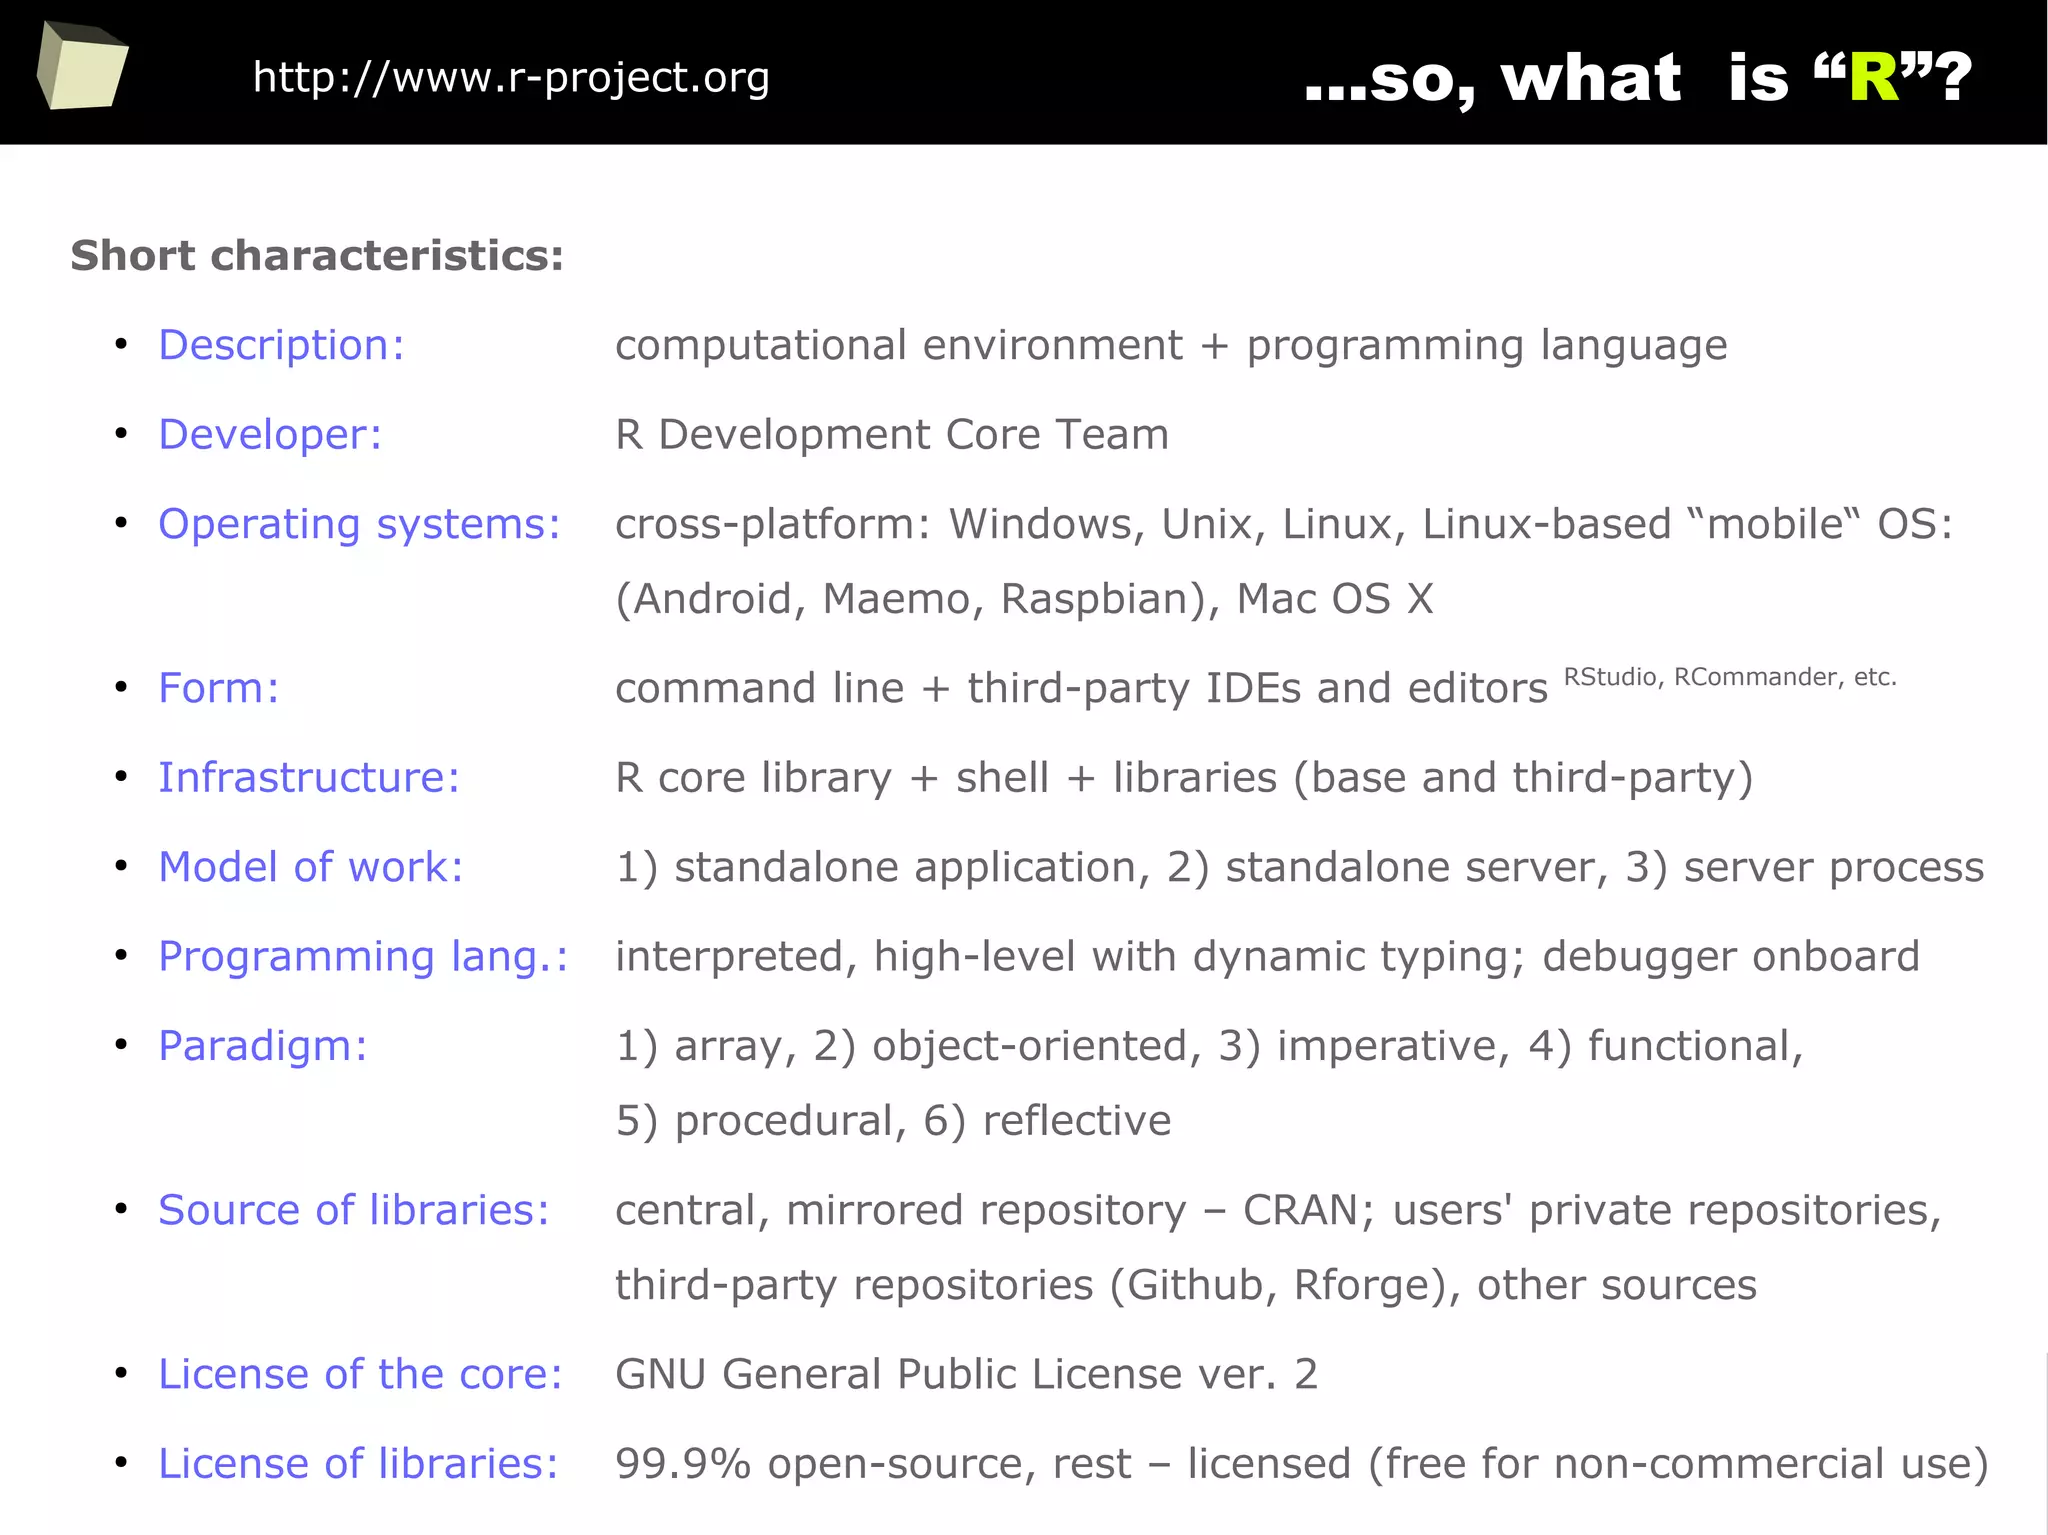Click the 'Source of libraries:' label
This screenshot has width=2048, height=1535.
click(x=354, y=1210)
